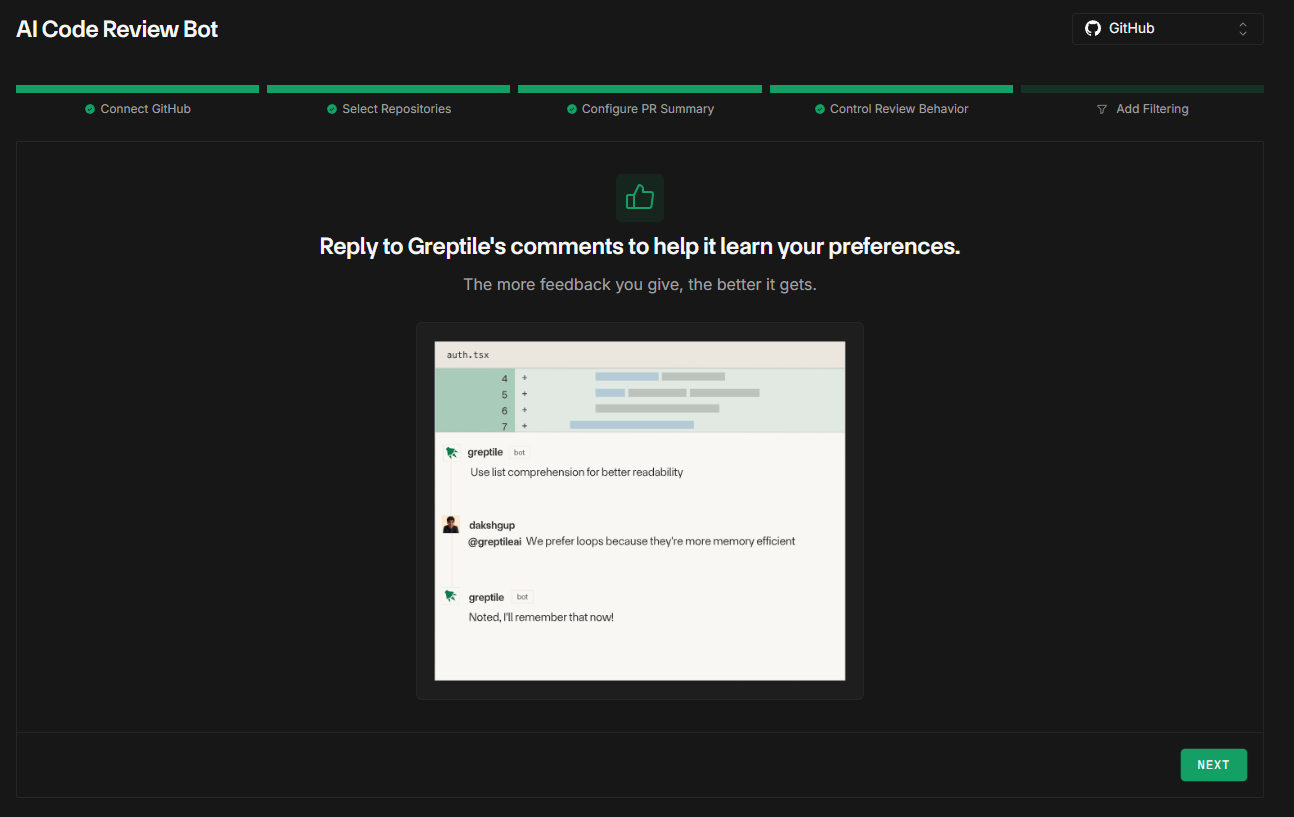
Task: Click the Select Repositories green checkmark icon
Action: point(332,109)
